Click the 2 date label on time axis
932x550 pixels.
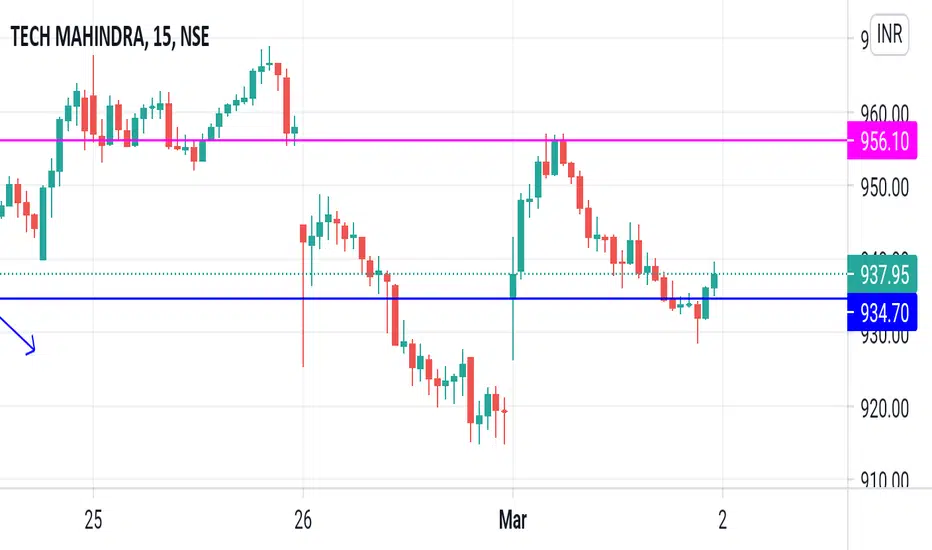pyautogui.click(x=722, y=520)
